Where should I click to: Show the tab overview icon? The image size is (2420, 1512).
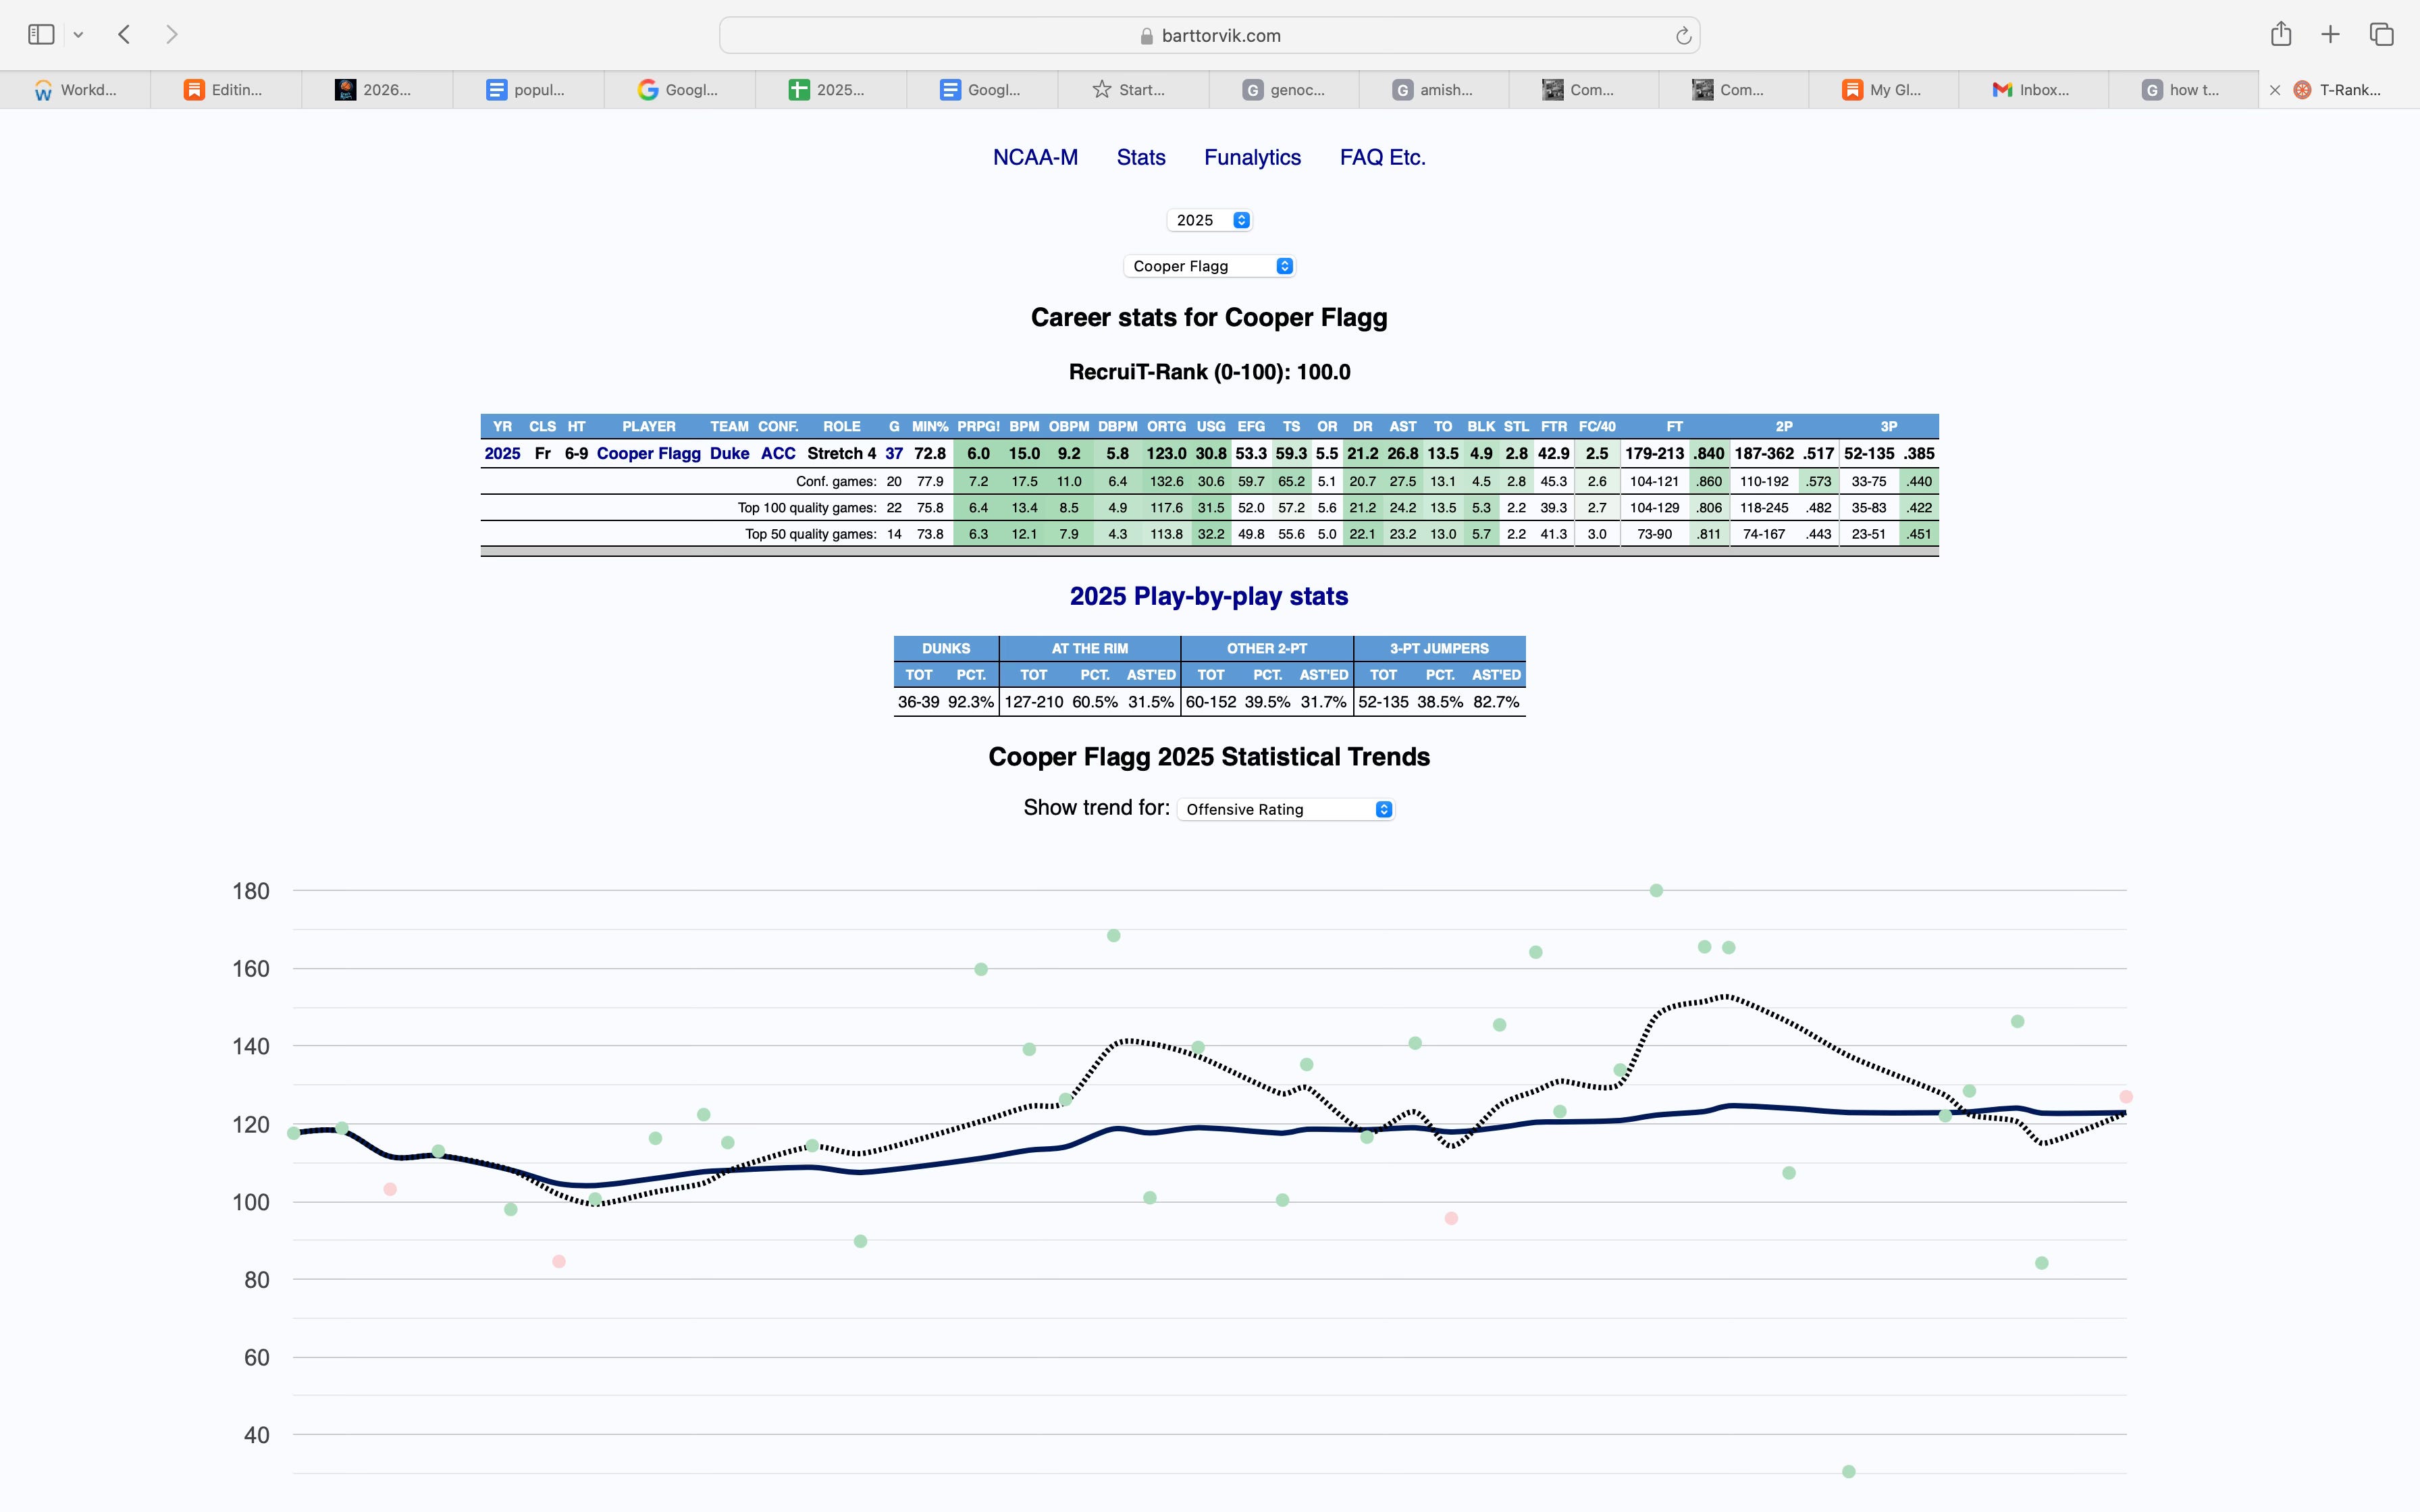[x=2382, y=35]
